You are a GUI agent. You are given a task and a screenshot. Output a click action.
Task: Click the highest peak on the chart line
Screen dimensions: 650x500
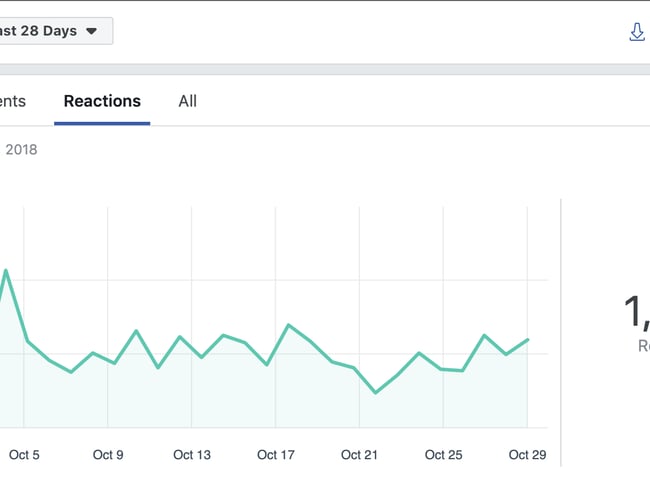[x=6, y=270]
